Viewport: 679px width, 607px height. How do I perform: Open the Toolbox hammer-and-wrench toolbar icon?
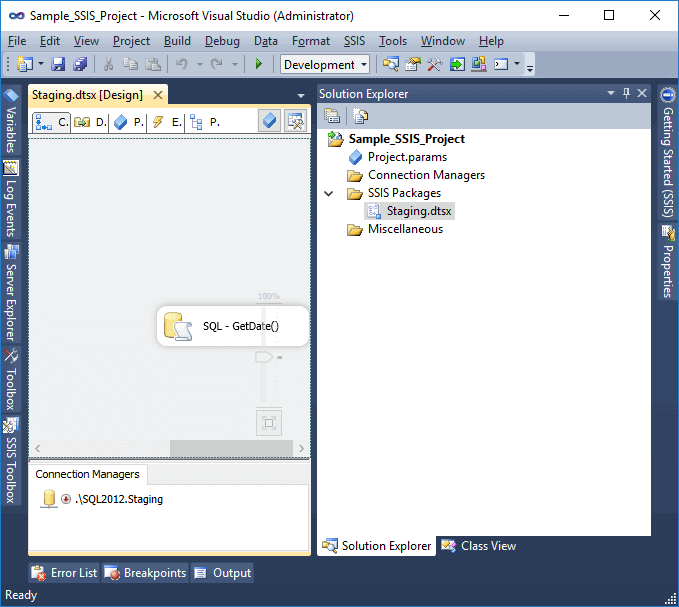(x=435, y=65)
